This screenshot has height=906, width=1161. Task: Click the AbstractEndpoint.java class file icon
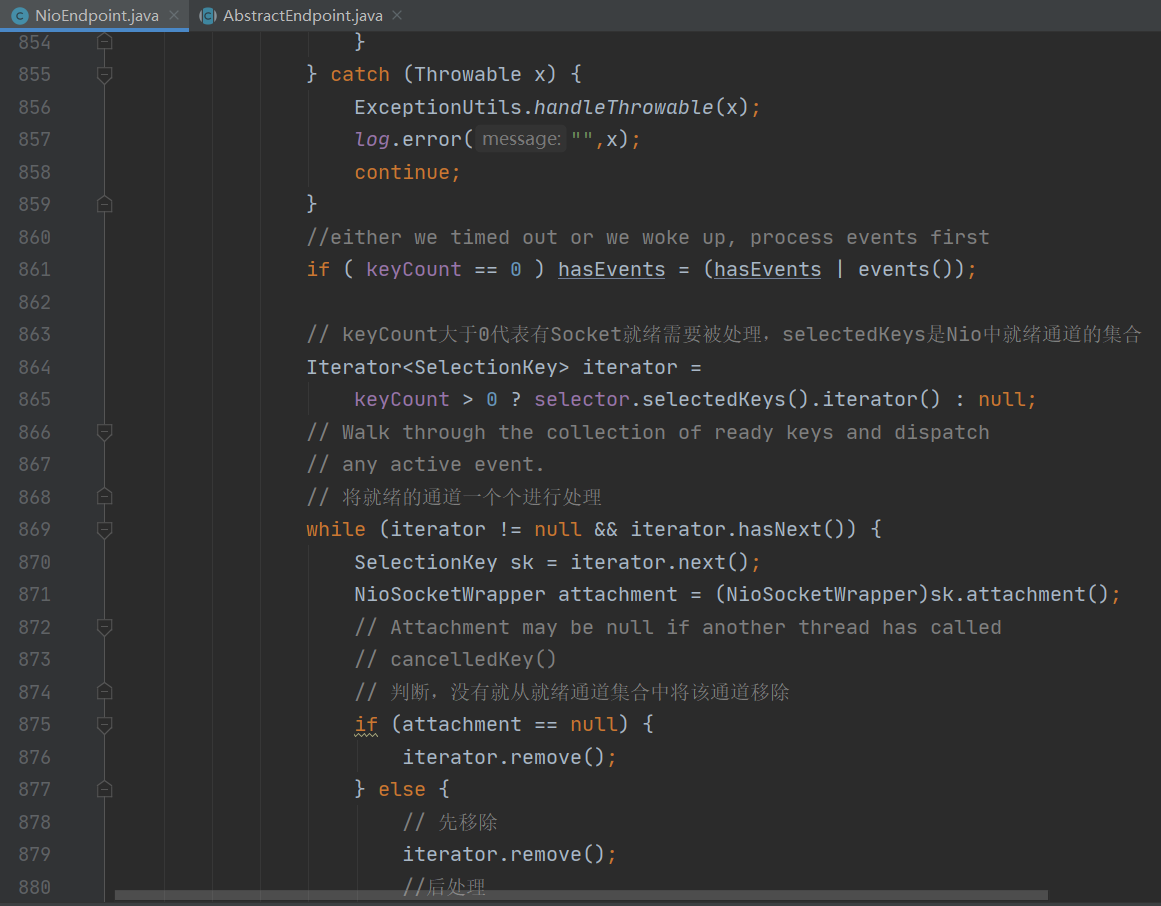coord(208,16)
